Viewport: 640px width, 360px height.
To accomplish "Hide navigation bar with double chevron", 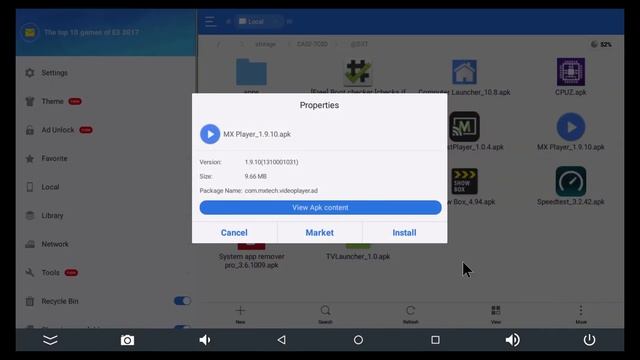I will click(x=50, y=340).
